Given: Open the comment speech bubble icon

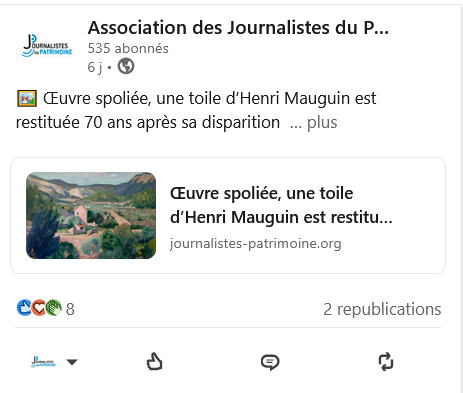Looking at the screenshot, I should [270, 362].
